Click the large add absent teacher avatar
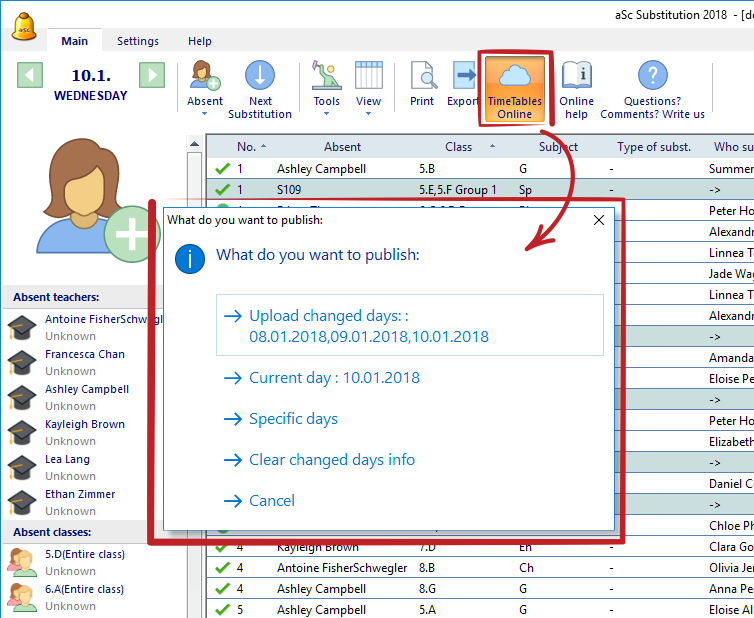The width and height of the screenshot is (754, 618). point(98,200)
